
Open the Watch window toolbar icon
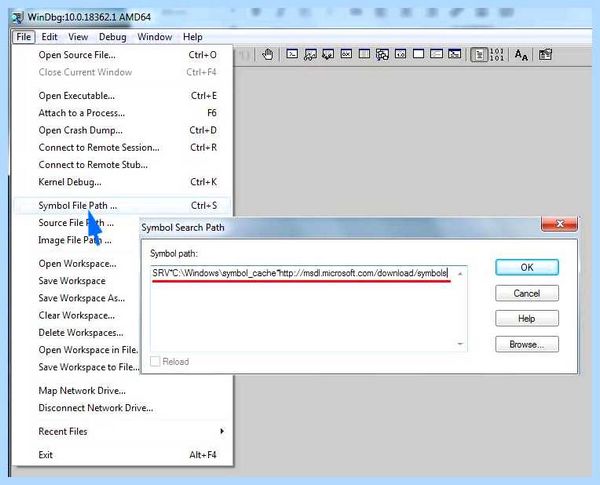pyautogui.click(x=310, y=55)
